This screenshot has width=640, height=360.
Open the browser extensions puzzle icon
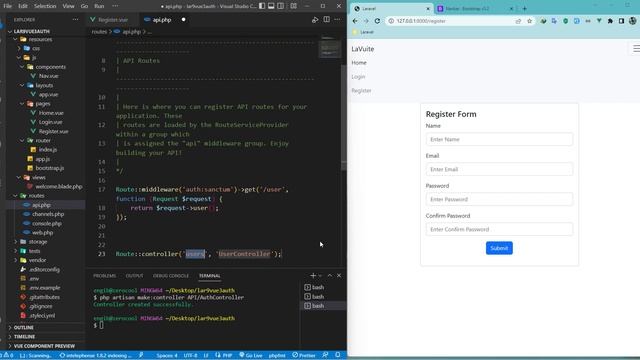[x=610, y=21]
